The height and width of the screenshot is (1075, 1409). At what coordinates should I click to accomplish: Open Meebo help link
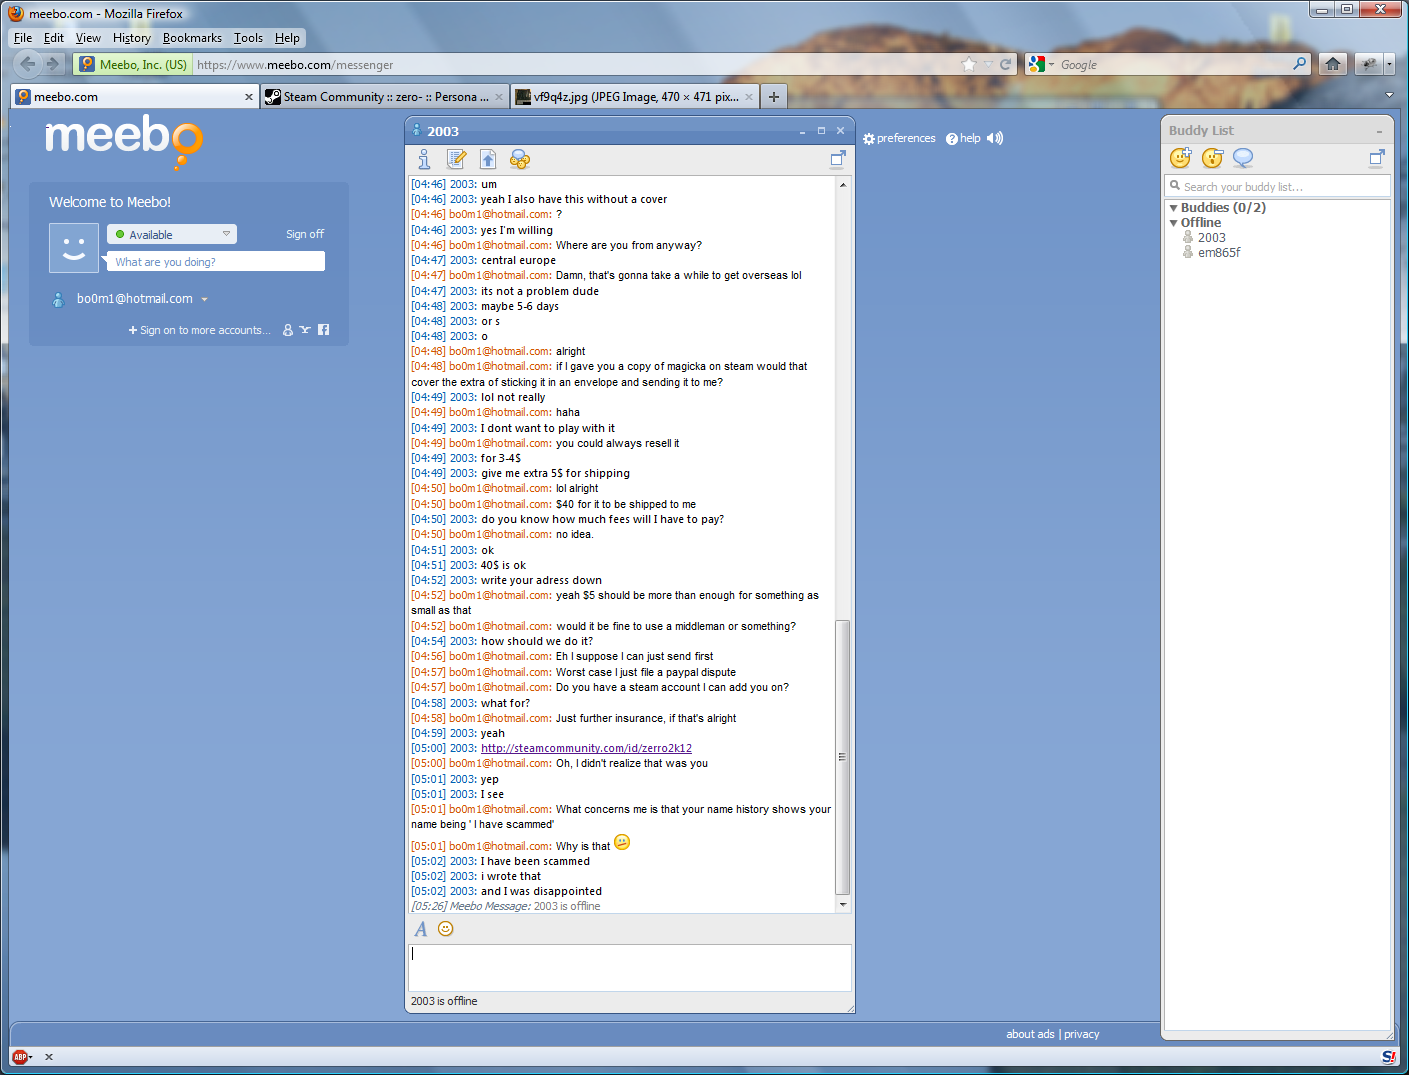pyautogui.click(x=964, y=139)
